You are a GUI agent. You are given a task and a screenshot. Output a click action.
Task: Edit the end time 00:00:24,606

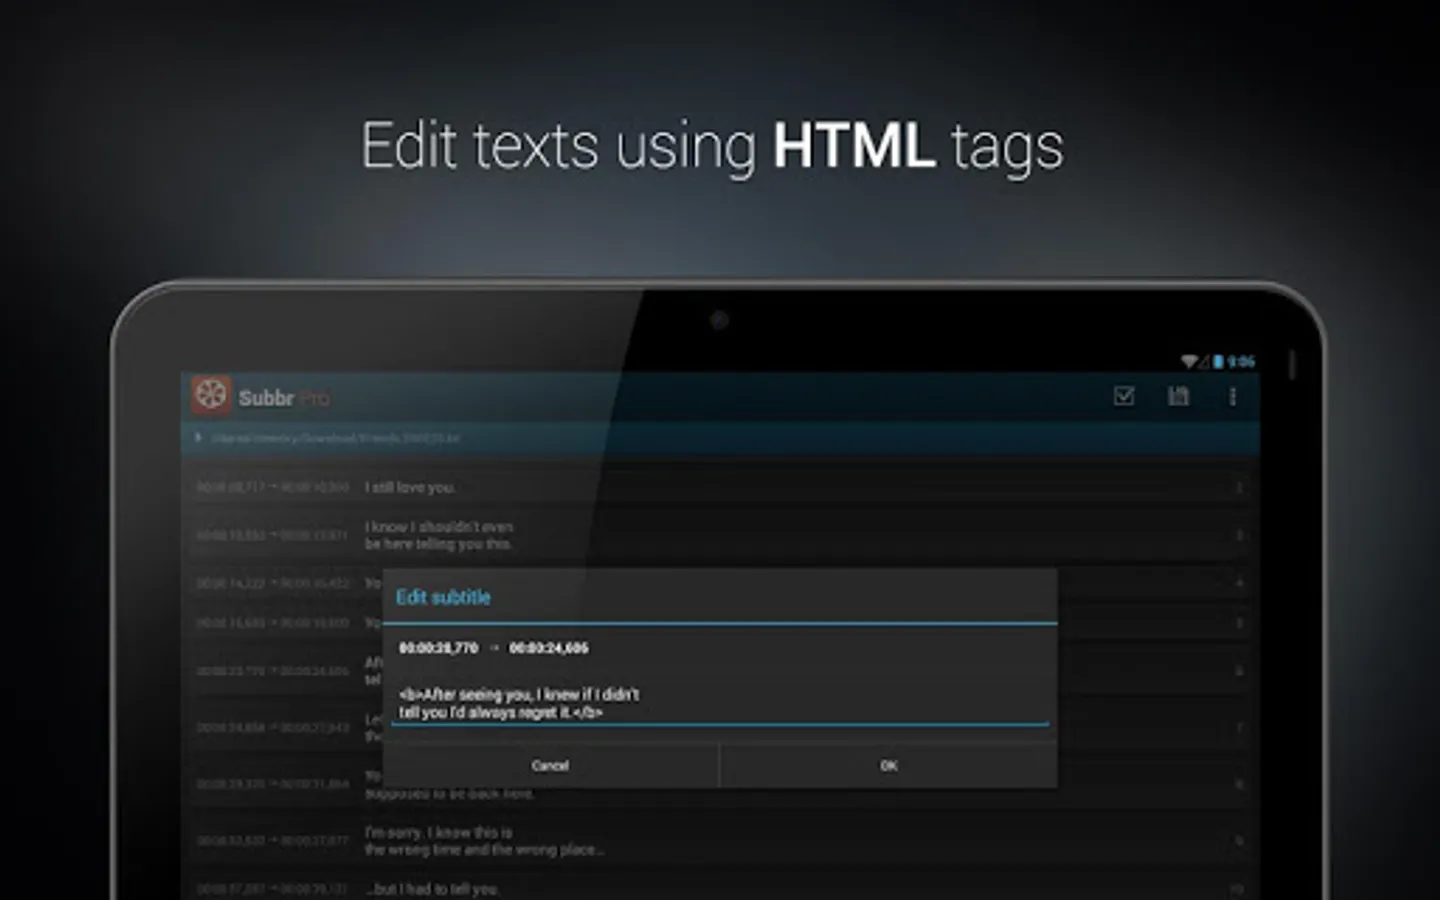(549, 648)
